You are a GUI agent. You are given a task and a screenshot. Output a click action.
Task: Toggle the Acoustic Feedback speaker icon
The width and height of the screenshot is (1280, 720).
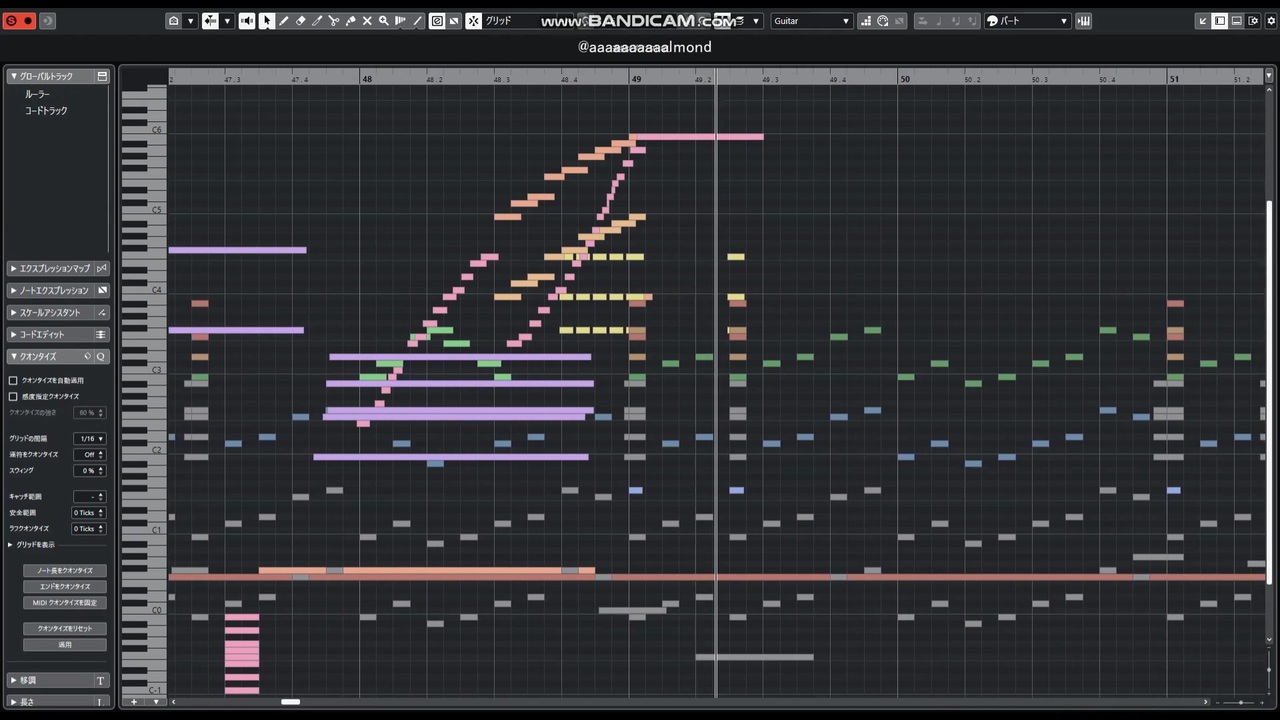tap(247, 20)
